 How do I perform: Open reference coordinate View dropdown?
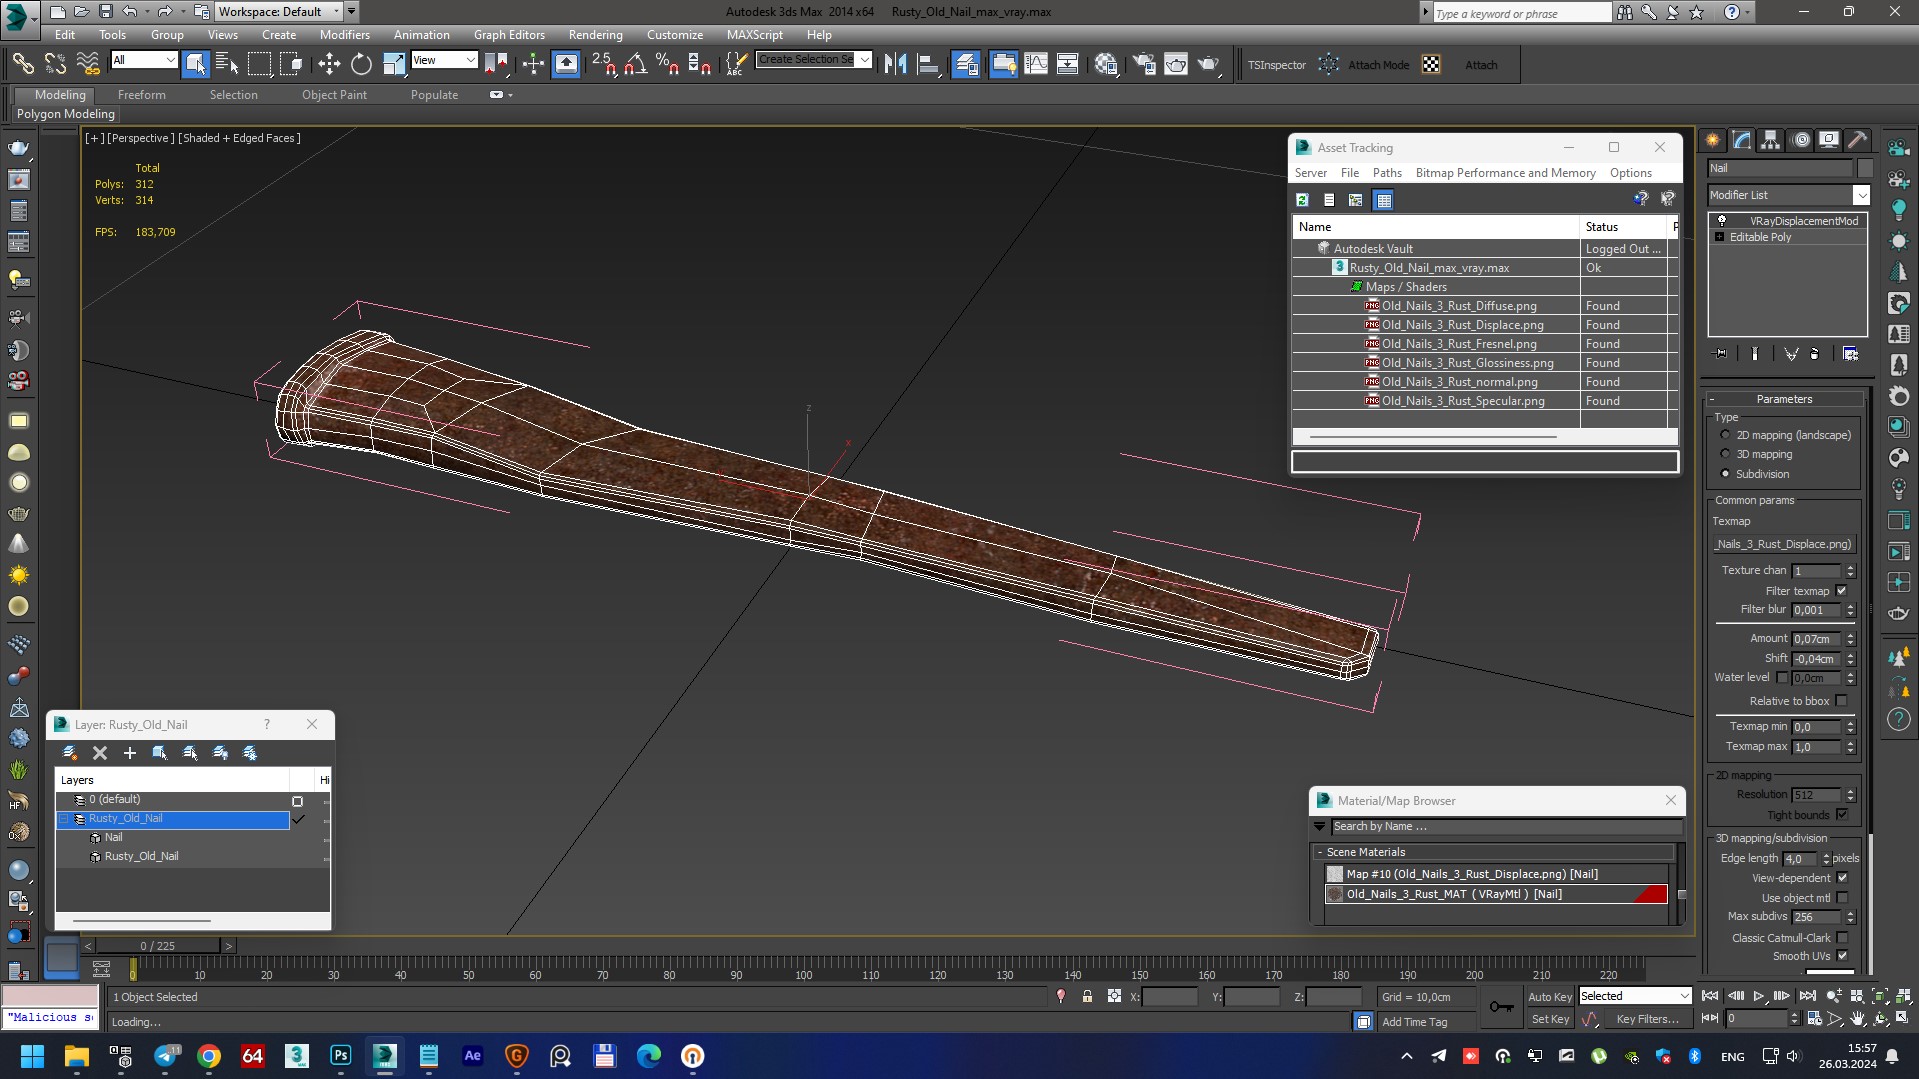click(470, 60)
